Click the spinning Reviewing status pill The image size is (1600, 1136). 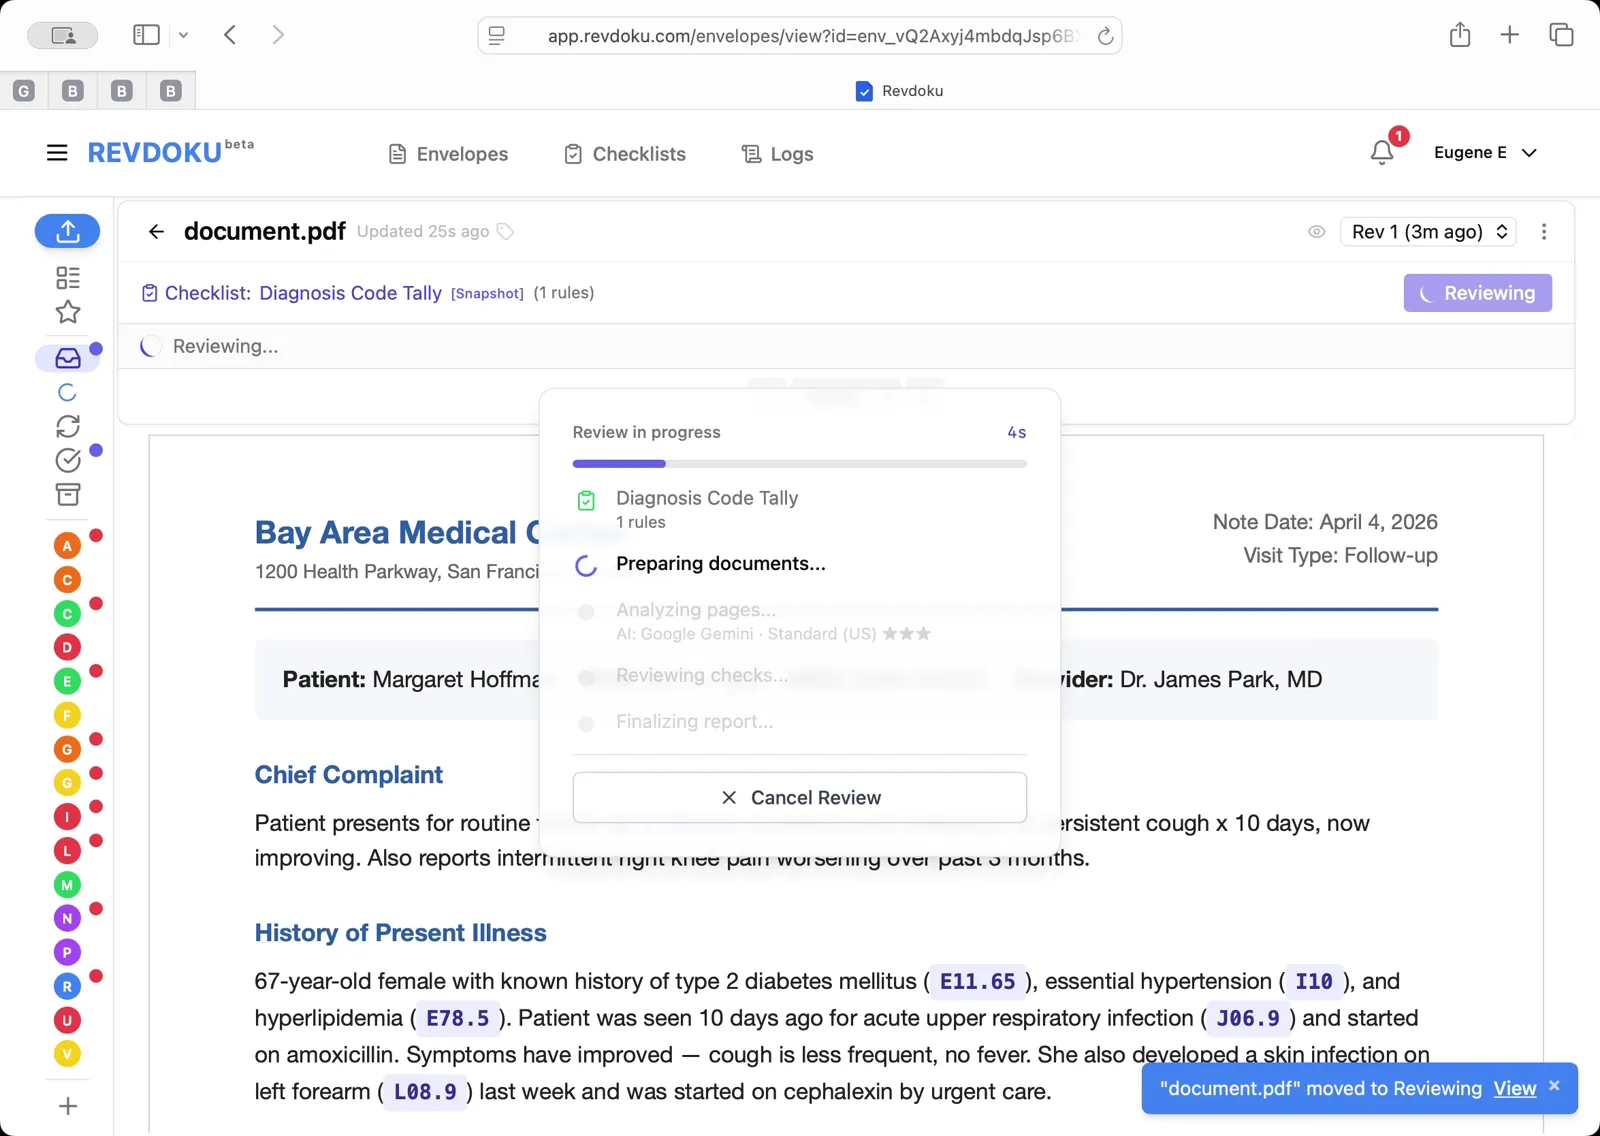coord(1477,293)
